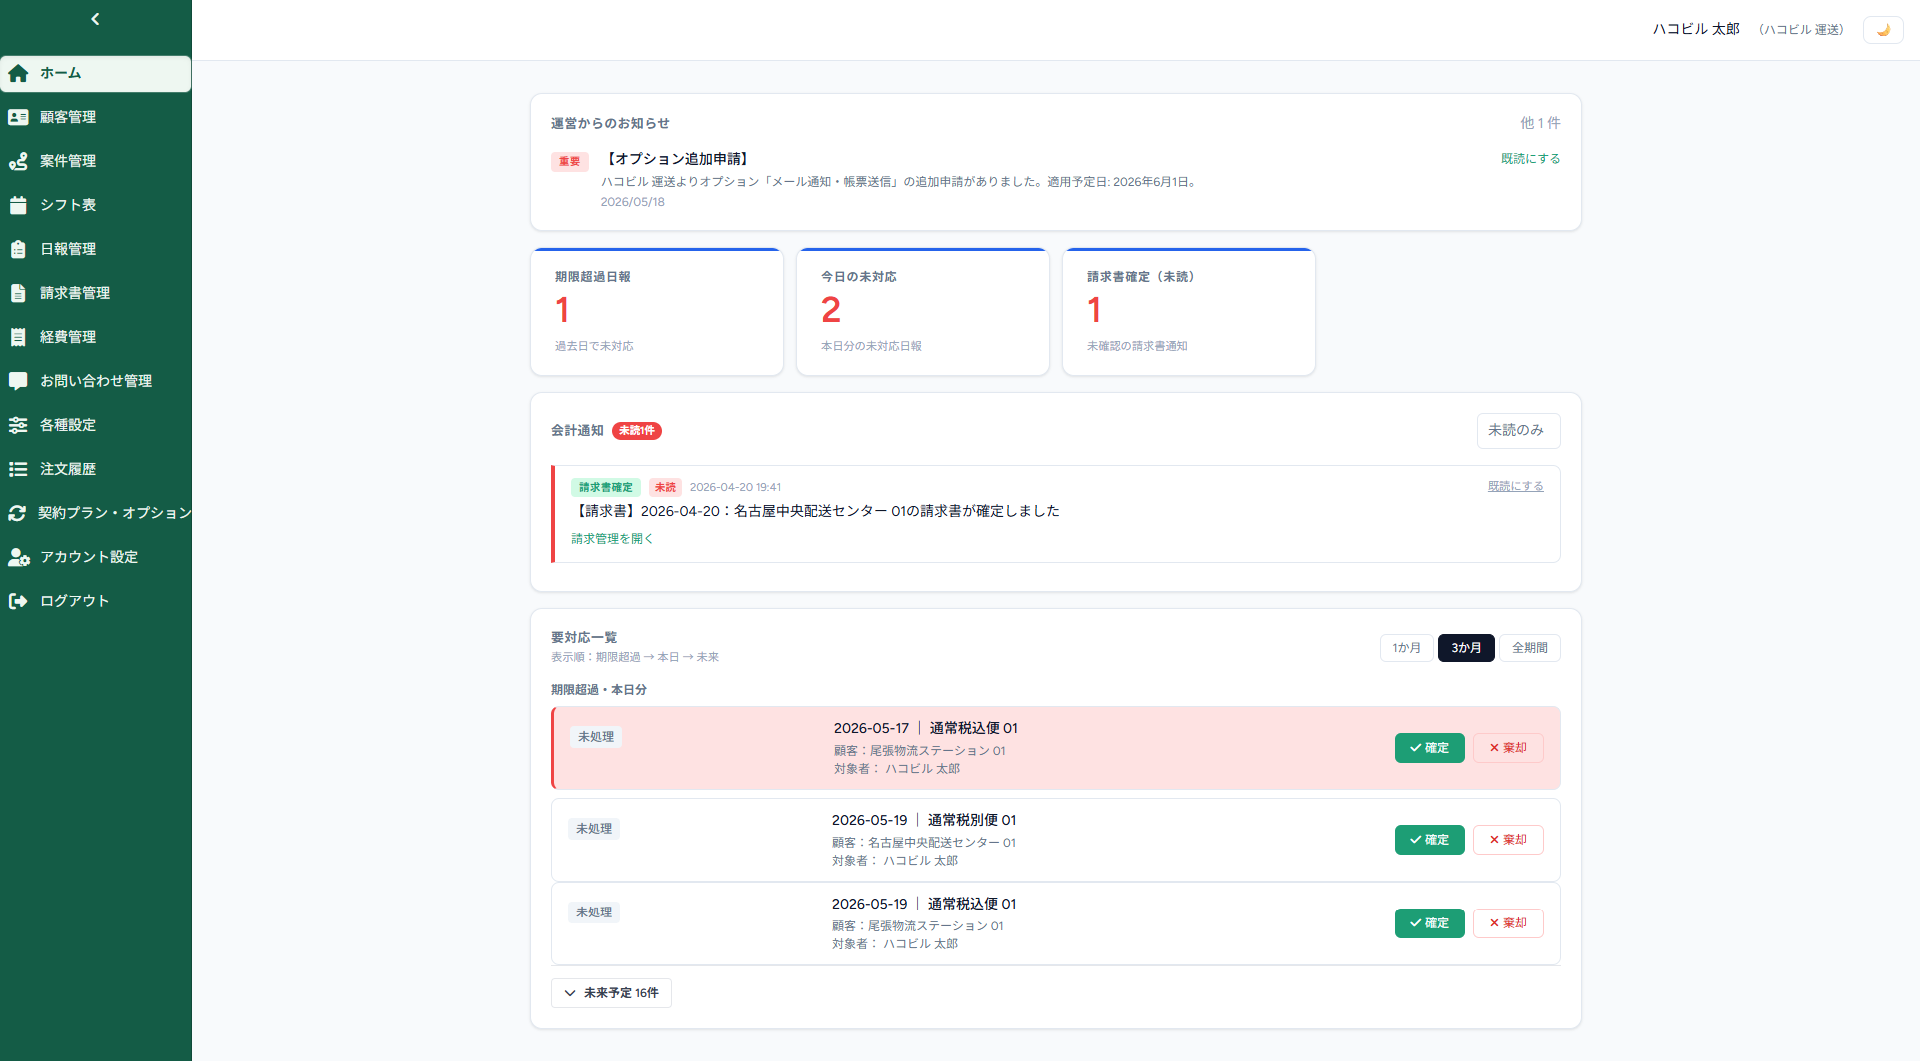Mark the オプション追加申請 notice as read

(1530, 159)
